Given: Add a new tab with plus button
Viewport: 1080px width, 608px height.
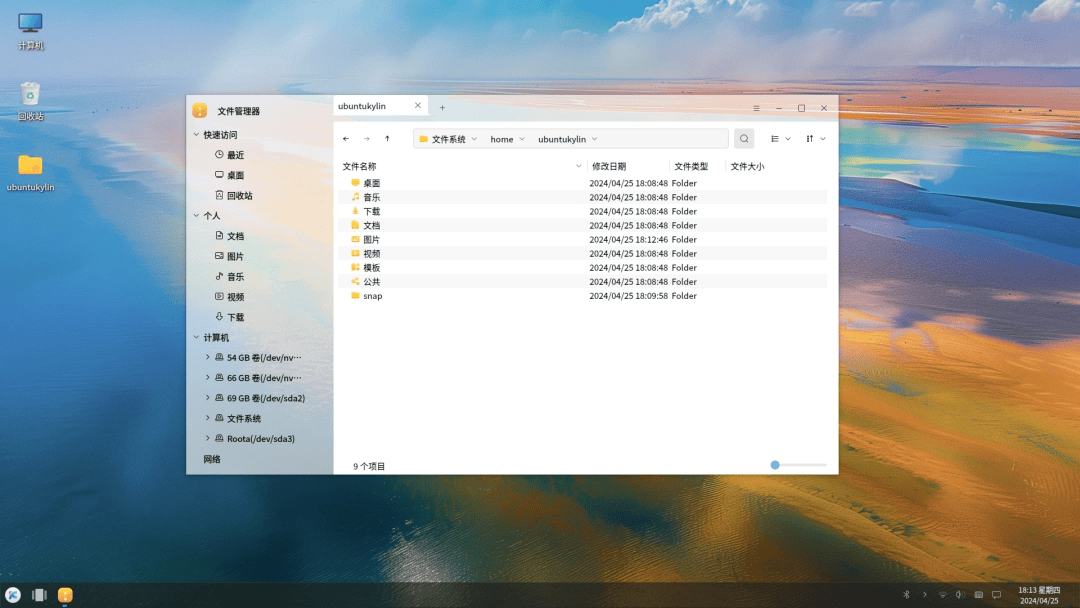Looking at the screenshot, I should 442,107.
